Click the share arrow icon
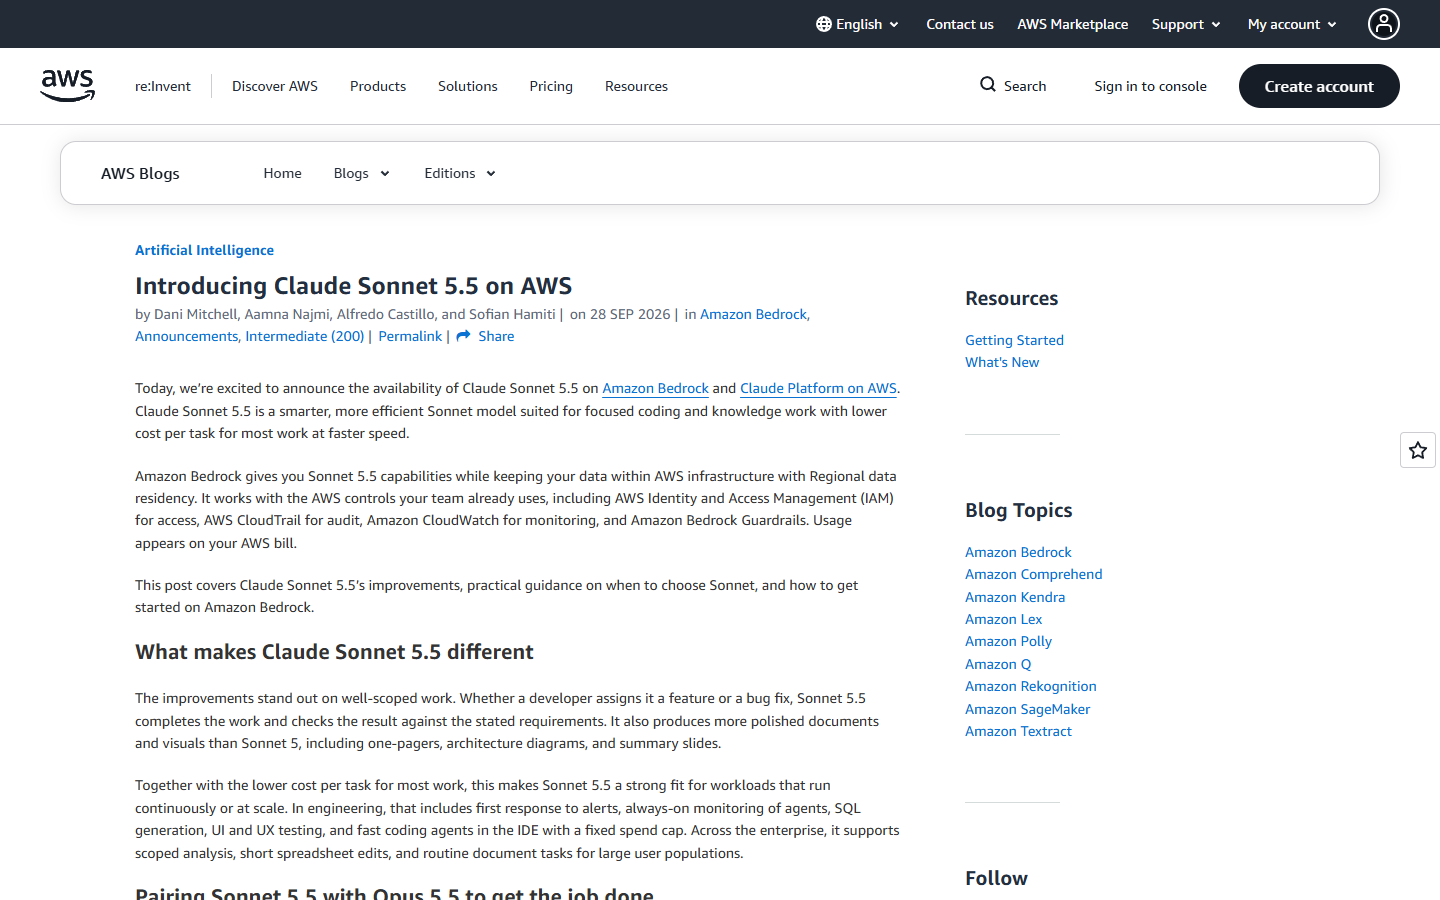 pyautogui.click(x=463, y=336)
